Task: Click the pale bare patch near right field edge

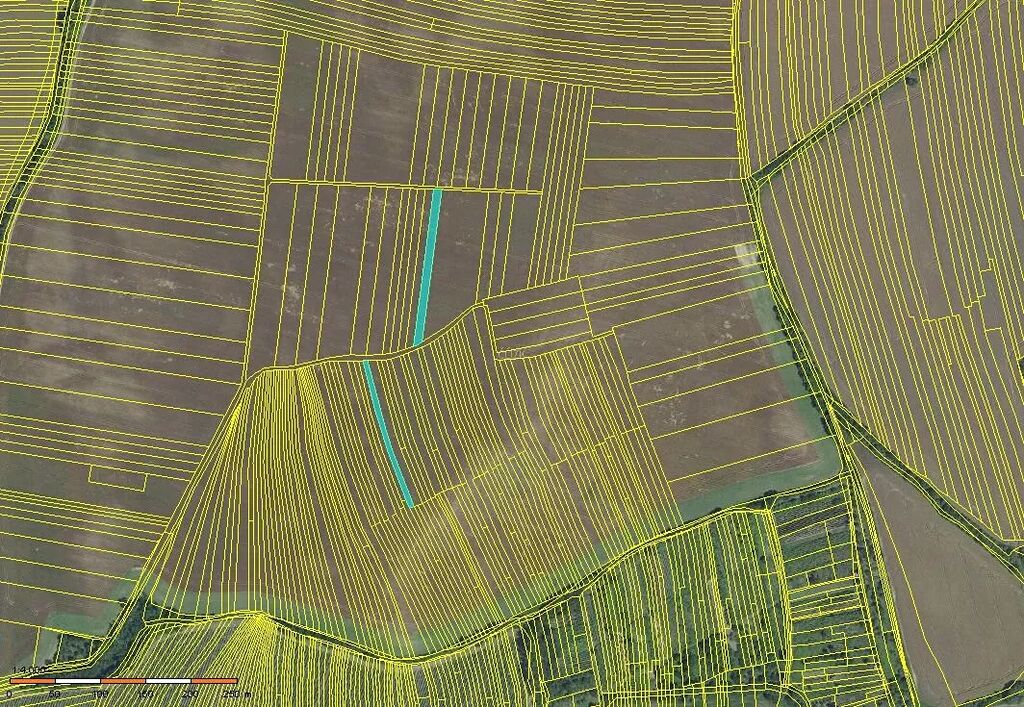Action: (x=747, y=253)
